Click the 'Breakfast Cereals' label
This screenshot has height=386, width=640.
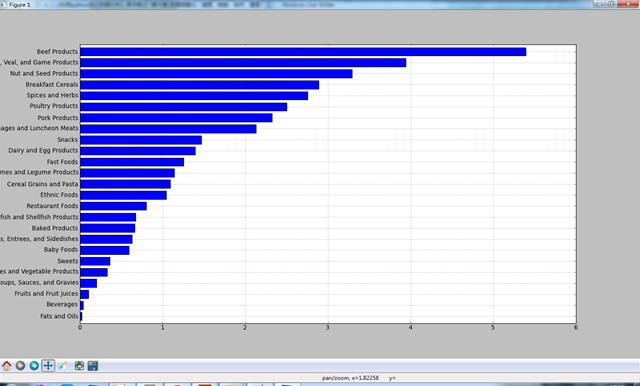pyautogui.click(x=52, y=84)
